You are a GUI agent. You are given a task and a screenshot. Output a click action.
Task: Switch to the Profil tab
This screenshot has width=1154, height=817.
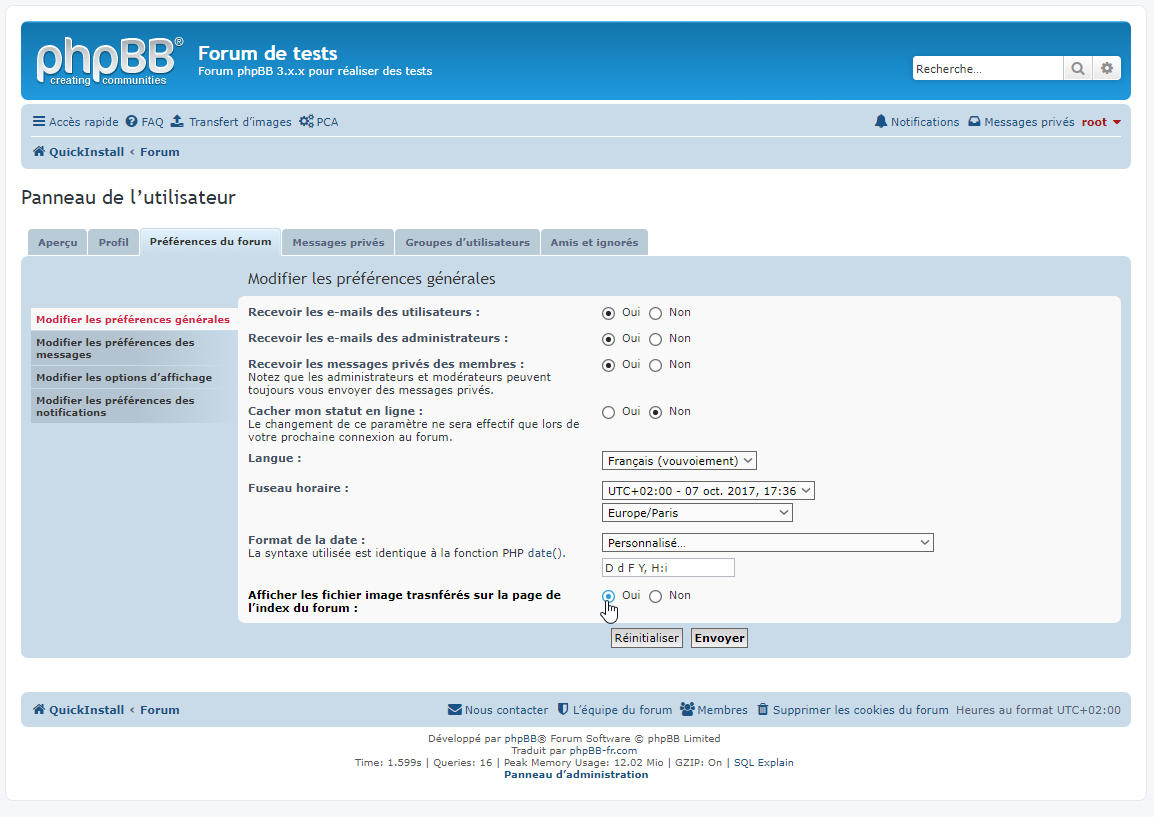pyautogui.click(x=113, y=243)
